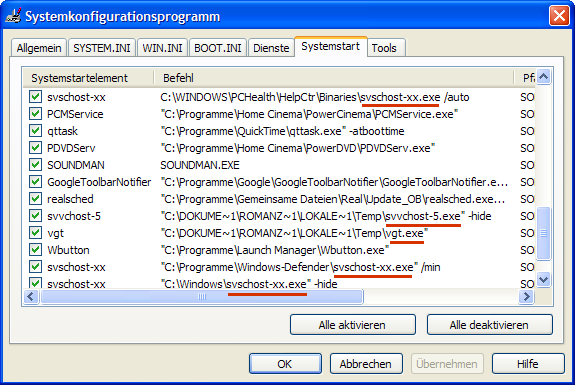
Task: Select the GoogleToolbarNotifier element name
Action: [99, 182]
